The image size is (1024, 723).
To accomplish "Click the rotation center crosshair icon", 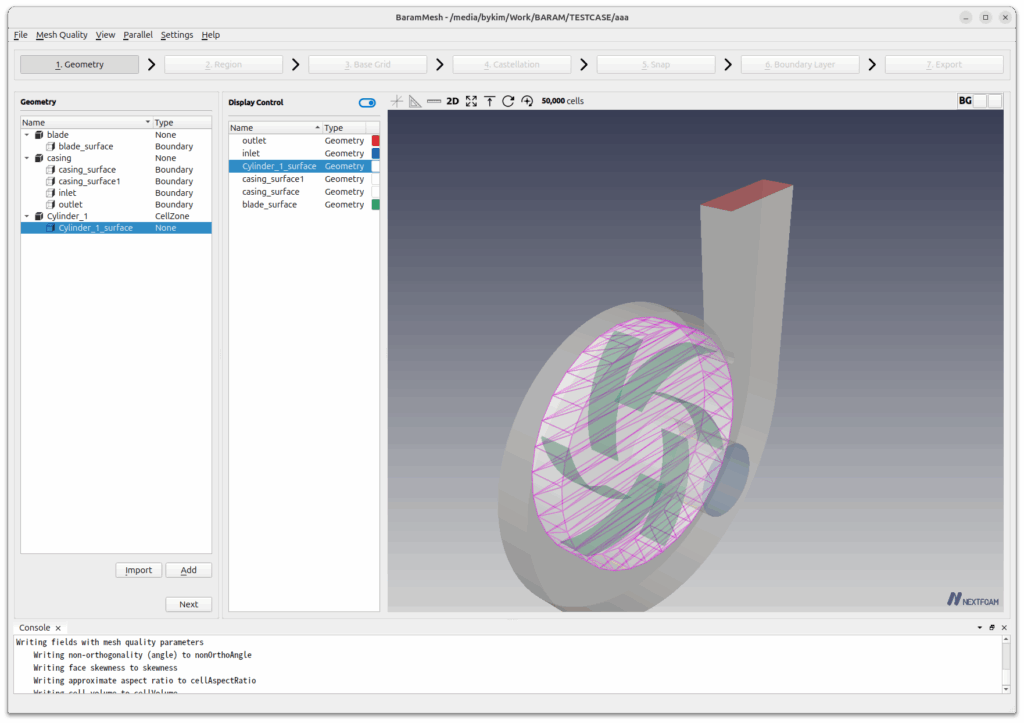I will 527,101.
